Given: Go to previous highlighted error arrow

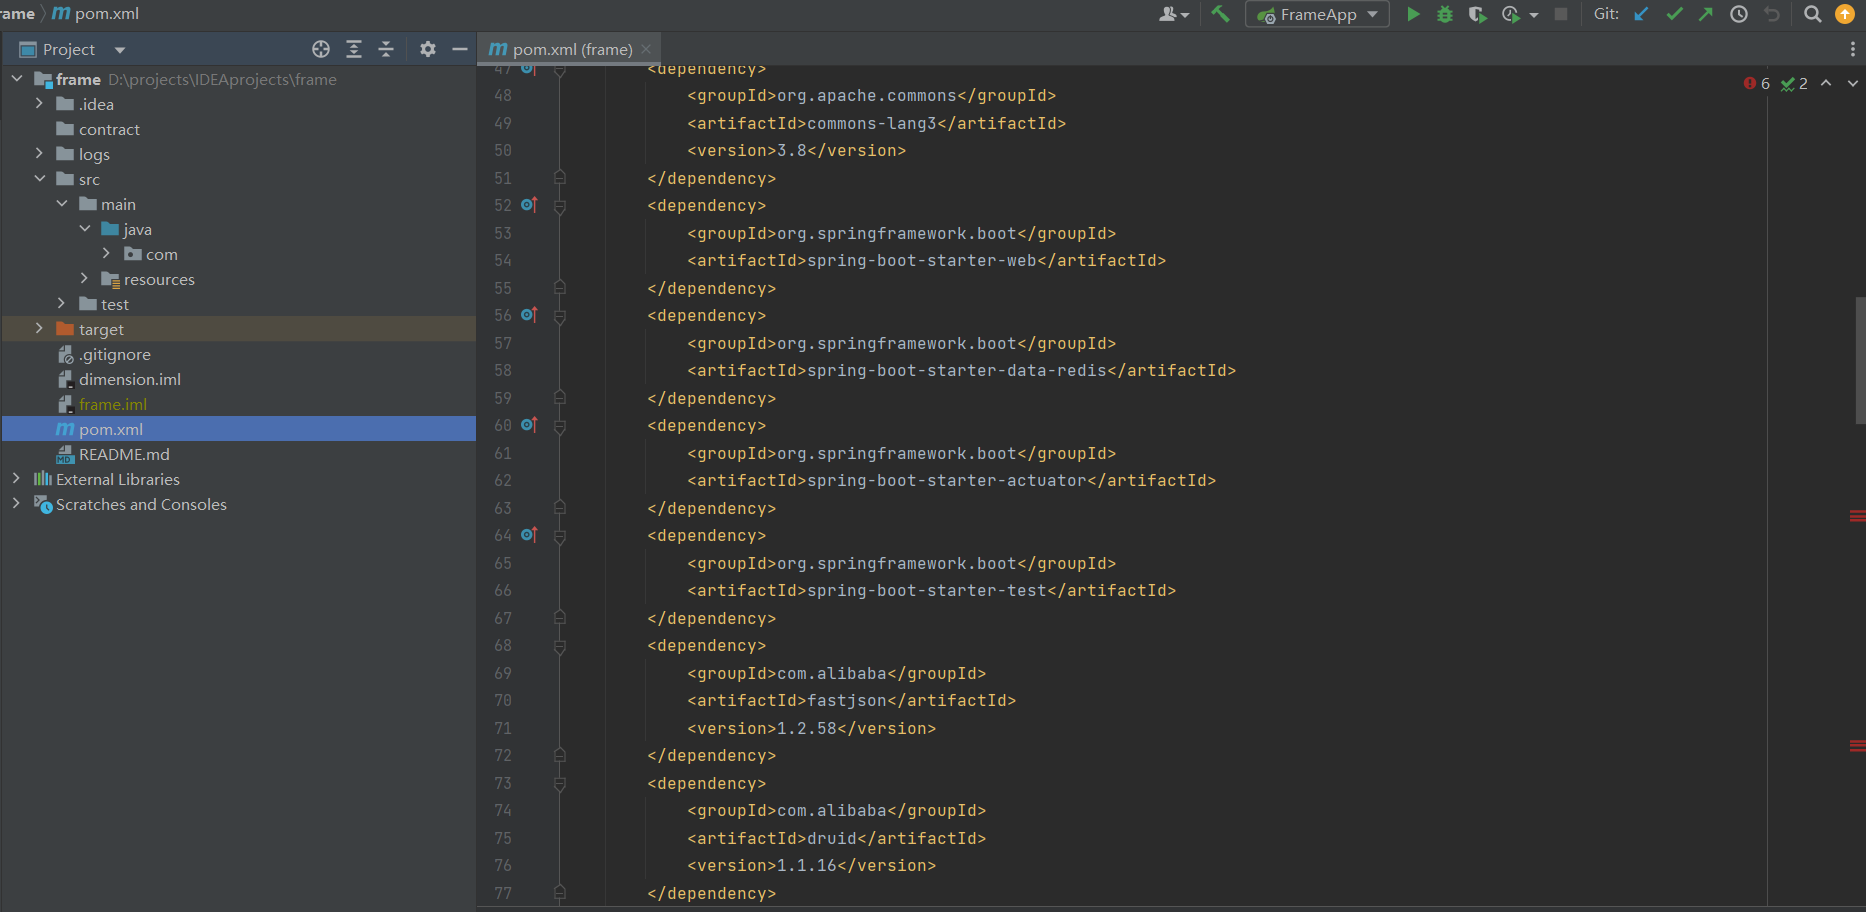Looking at the screenshot, I should [1826, 83].
